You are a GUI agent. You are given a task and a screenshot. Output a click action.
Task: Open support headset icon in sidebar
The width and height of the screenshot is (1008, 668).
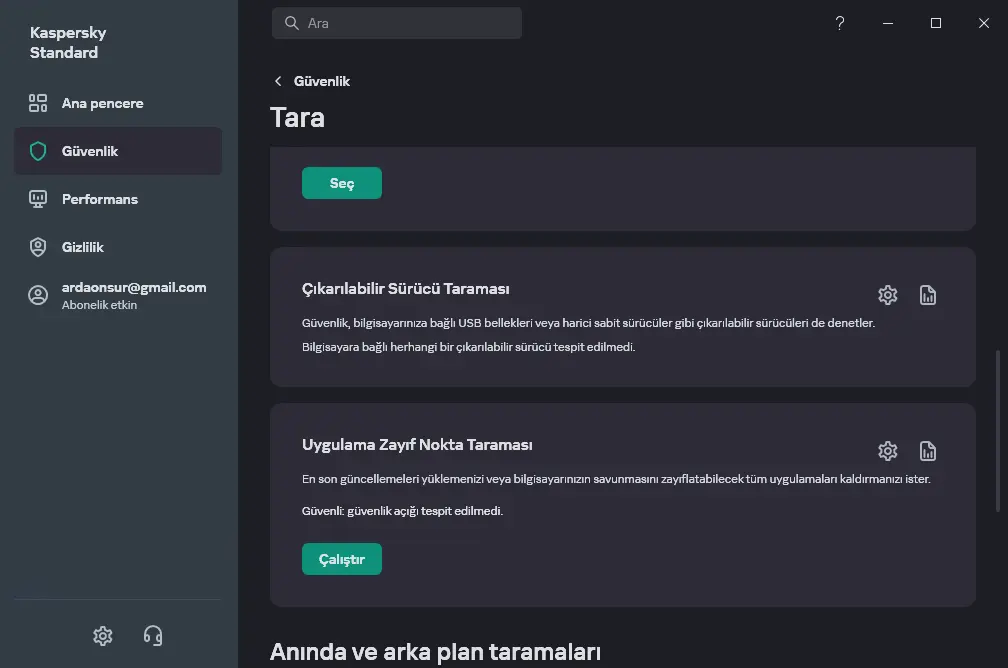click(x=153, y=636)
